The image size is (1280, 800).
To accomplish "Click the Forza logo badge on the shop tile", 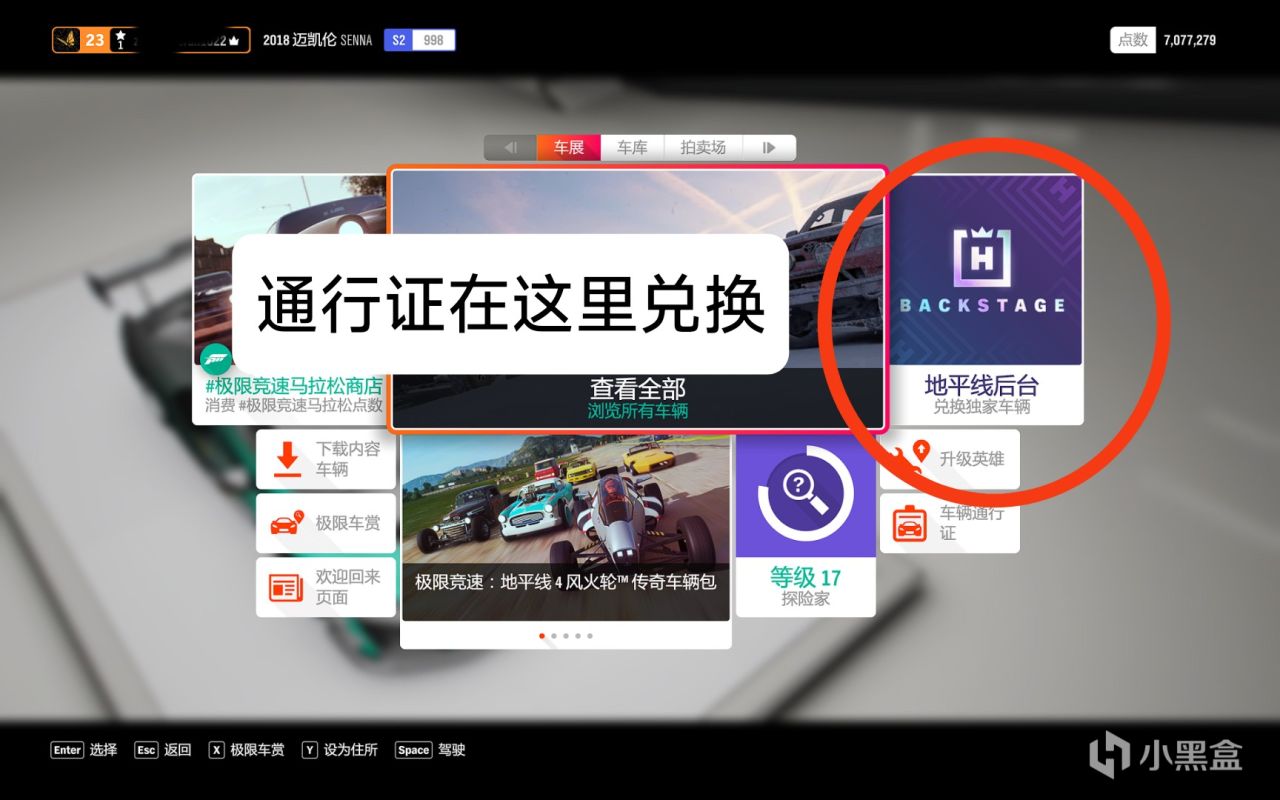I will [x=216, y=360].
